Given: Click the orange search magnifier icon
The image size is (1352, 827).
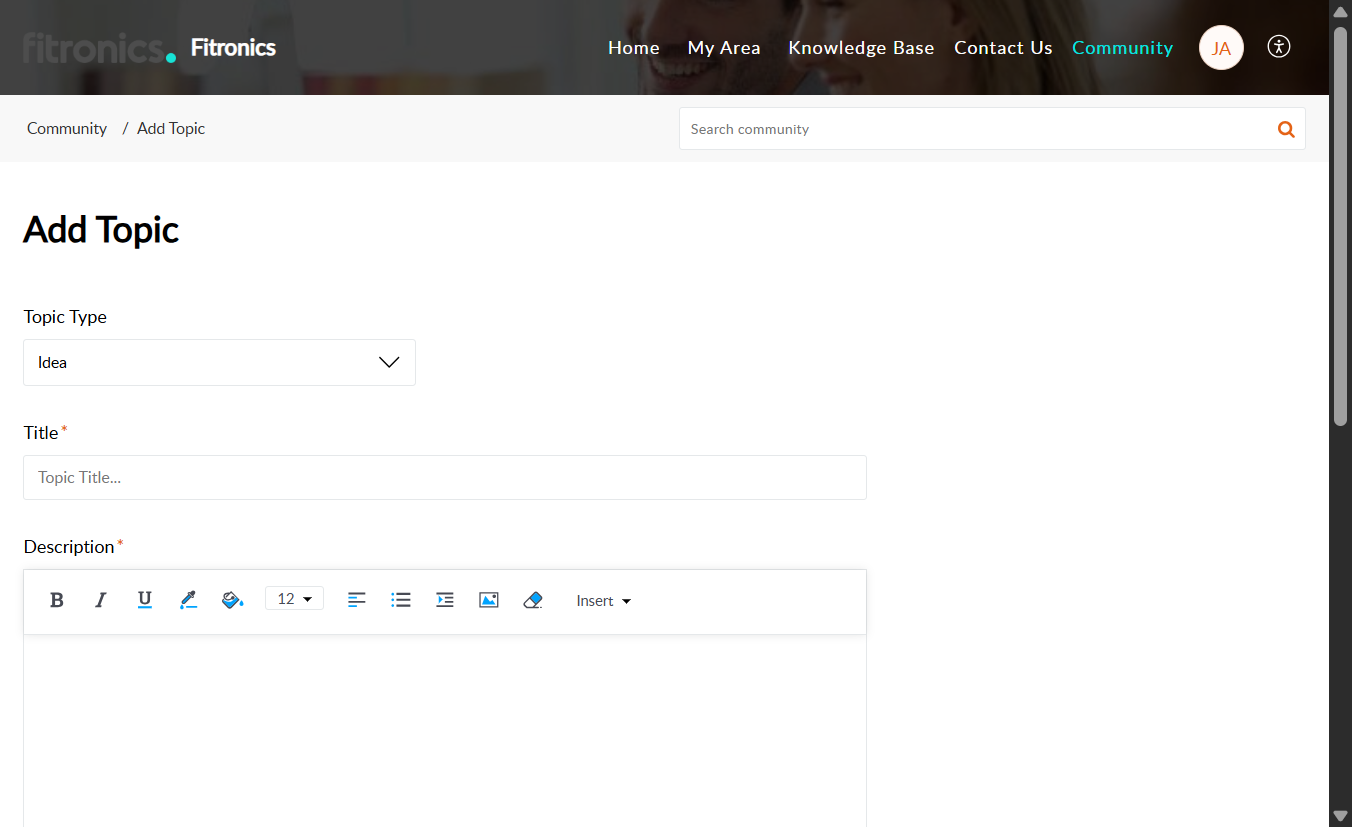Looking at the screenshot, I should [x=1286, y=129].
